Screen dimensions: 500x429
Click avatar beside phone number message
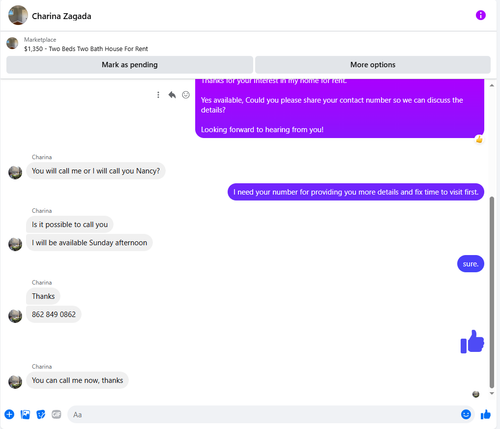tap(15, 316)
